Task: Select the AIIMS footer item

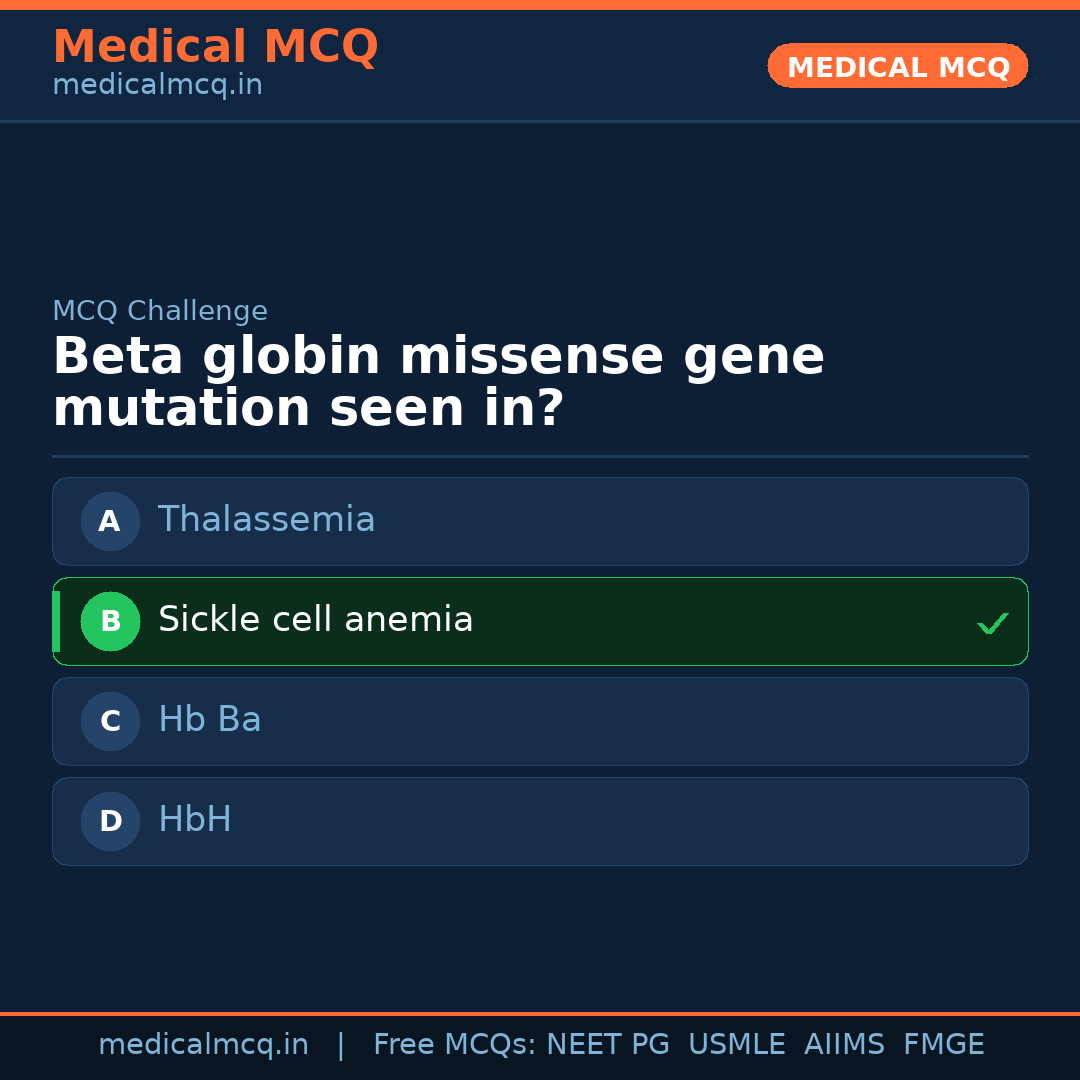Action: (x=844, y=1045)
